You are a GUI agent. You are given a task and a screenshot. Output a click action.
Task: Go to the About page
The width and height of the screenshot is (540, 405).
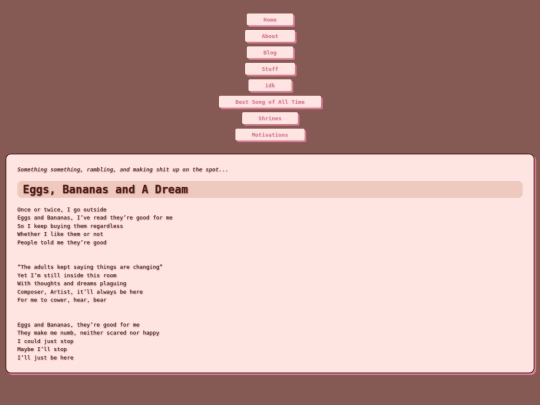tap(270, 36)
